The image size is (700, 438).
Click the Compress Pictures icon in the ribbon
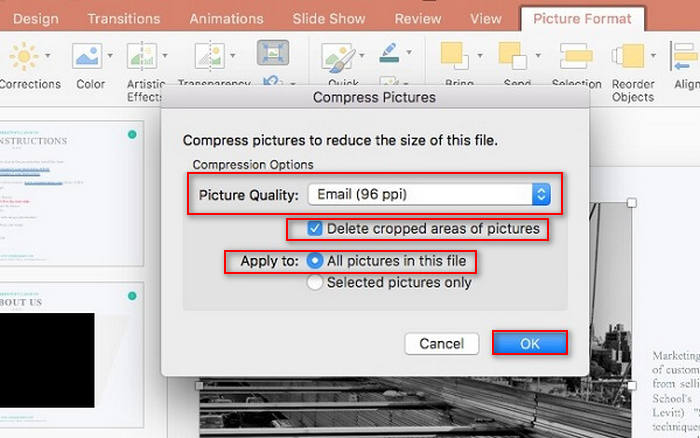(271, 53)
